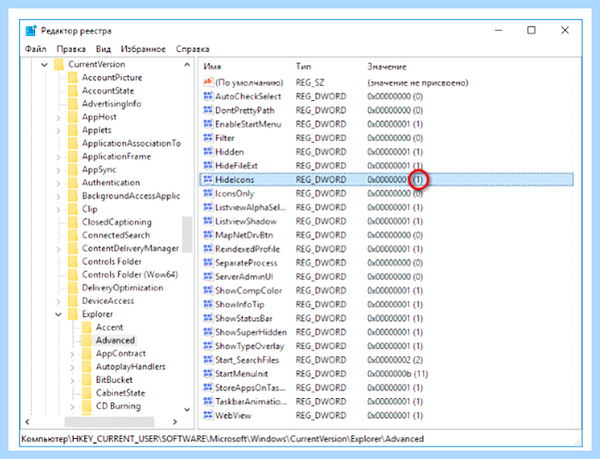Select the StoreAppsOnTas... value name

(x=250, y=388)
